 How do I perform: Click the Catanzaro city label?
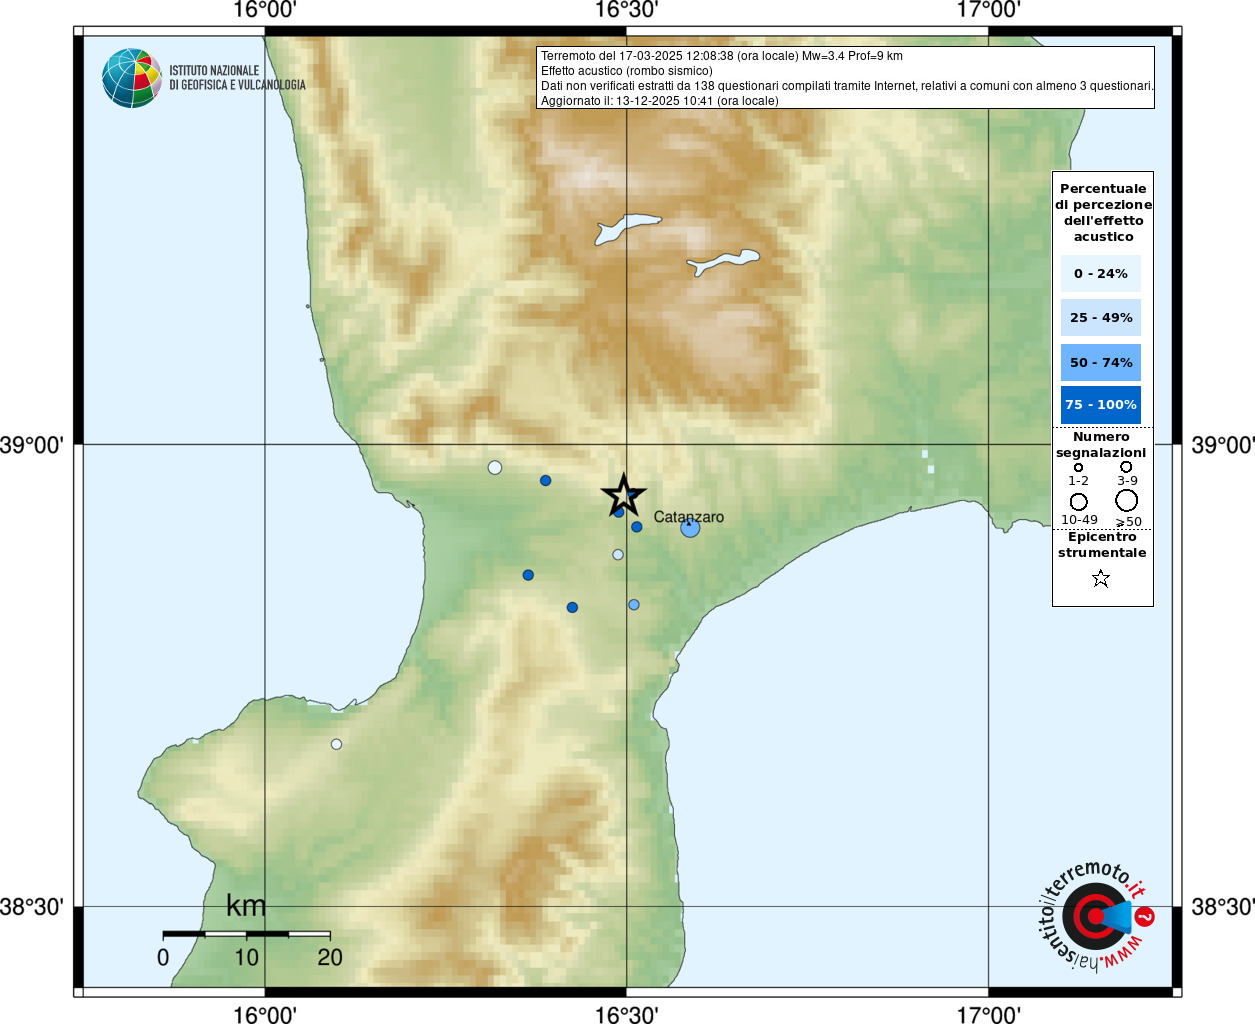point(688,516)
